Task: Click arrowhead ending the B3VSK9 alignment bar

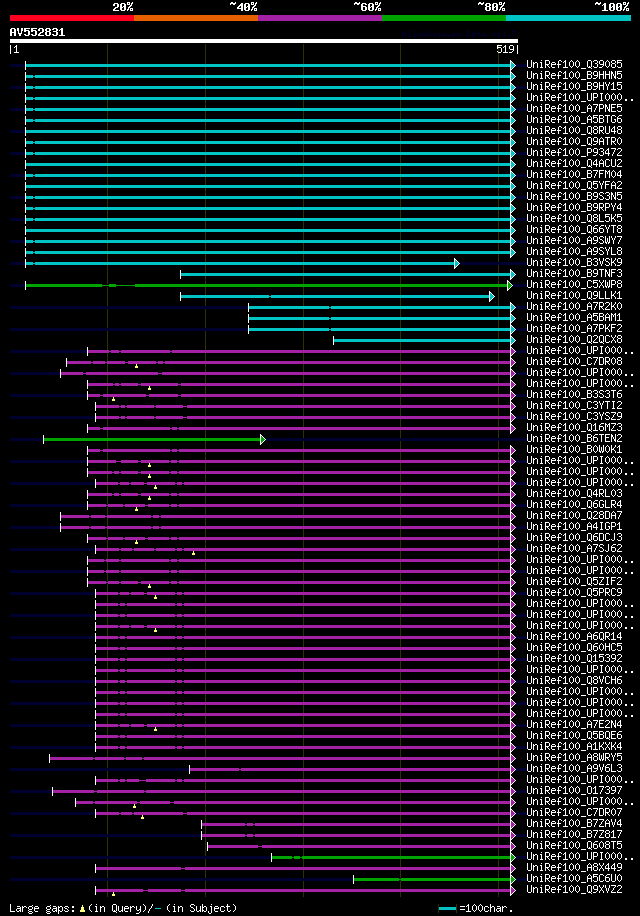Action: [457, 263]
